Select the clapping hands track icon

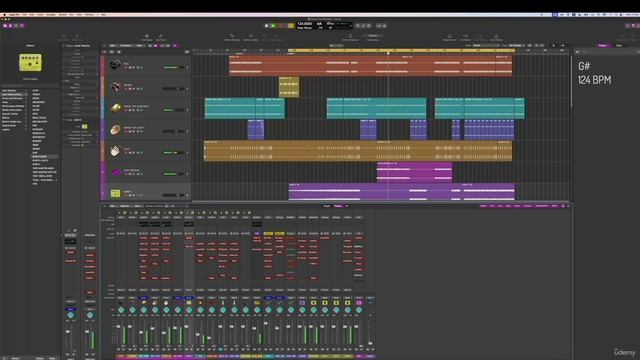pyautogui.click(x=116, y=151)
